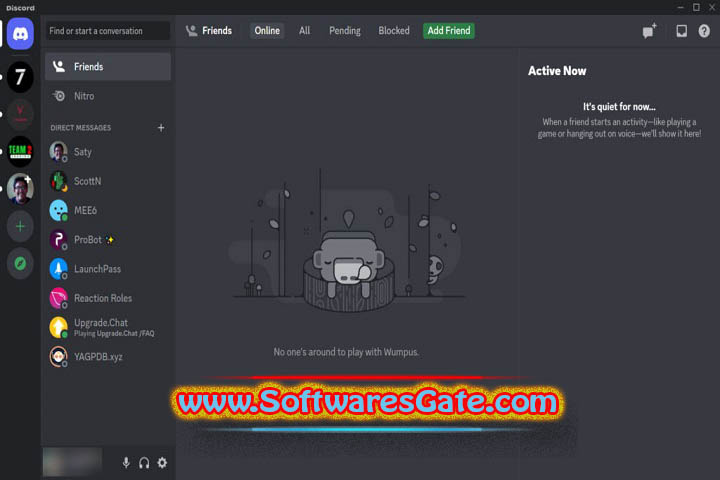720x480 pixels.
Task: Open the server with the person photo icon
Action: pyautogui.click(x=20, y=188)
